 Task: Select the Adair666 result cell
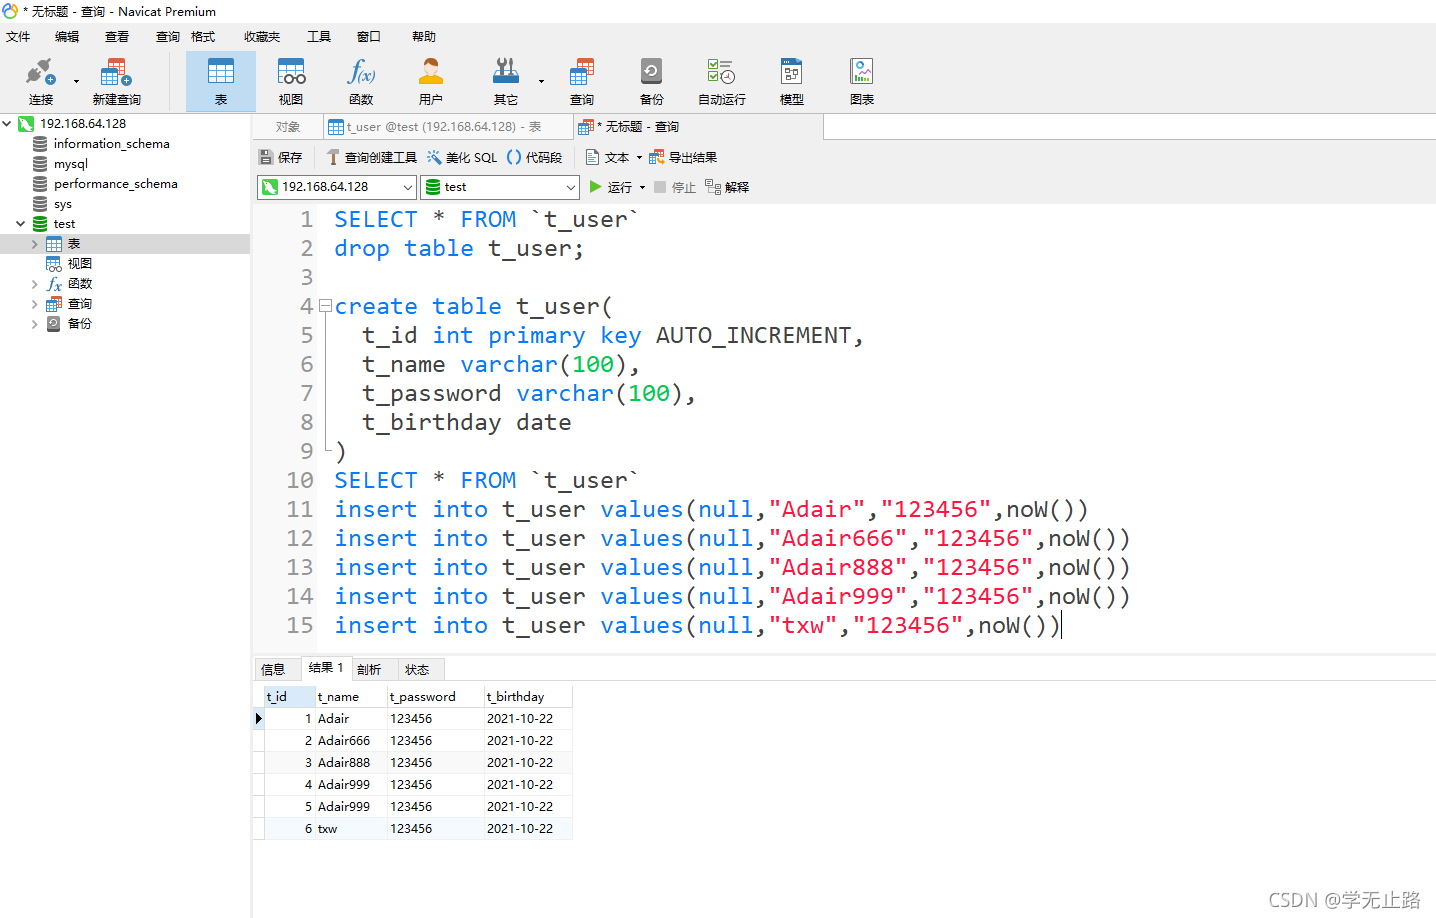click(351, 741)
